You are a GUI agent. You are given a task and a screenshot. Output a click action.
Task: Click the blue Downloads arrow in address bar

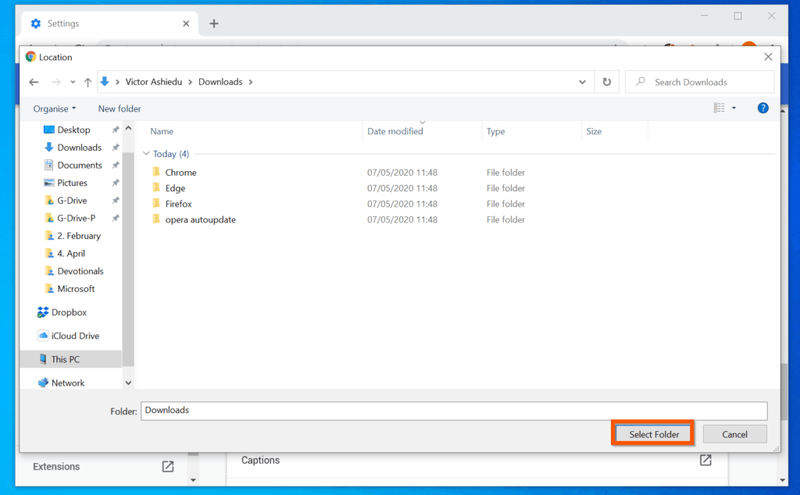tap(105, 82)
